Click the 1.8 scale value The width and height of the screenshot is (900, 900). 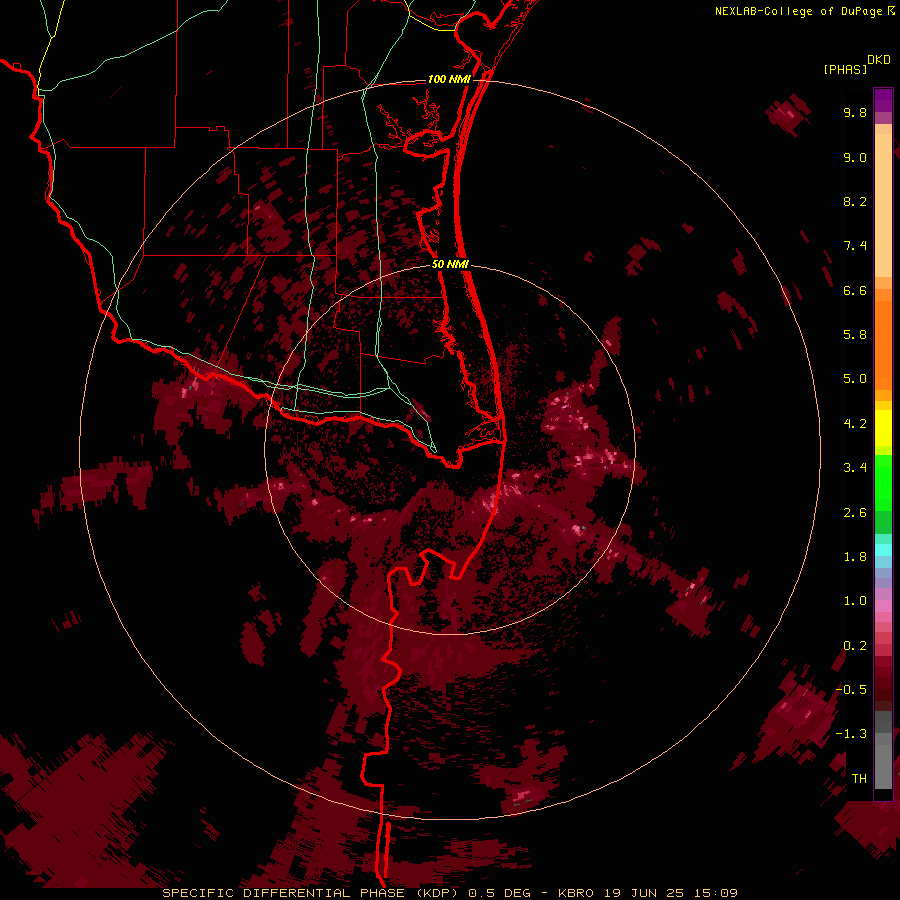tap(855, 557)
